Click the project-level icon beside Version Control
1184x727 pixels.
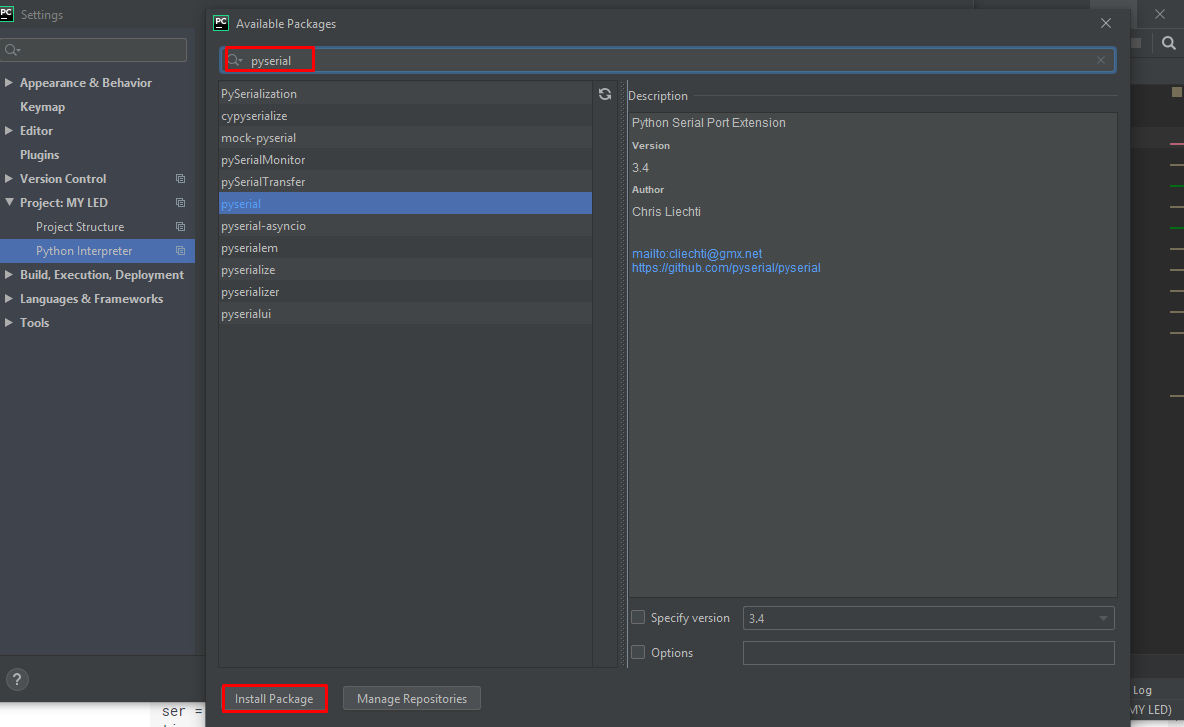coord(180,179)
